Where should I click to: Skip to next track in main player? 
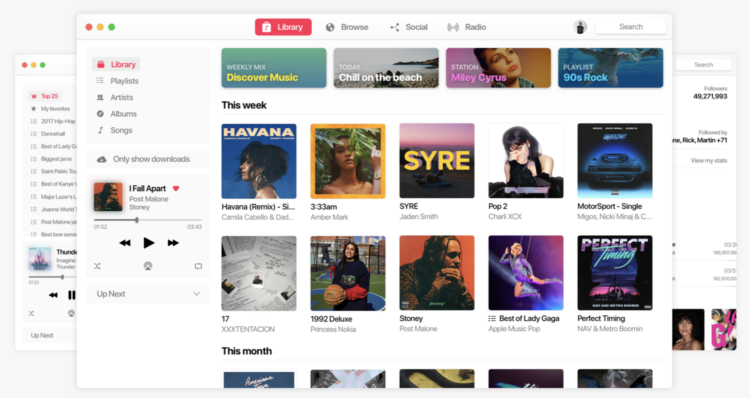coord(173,243)
